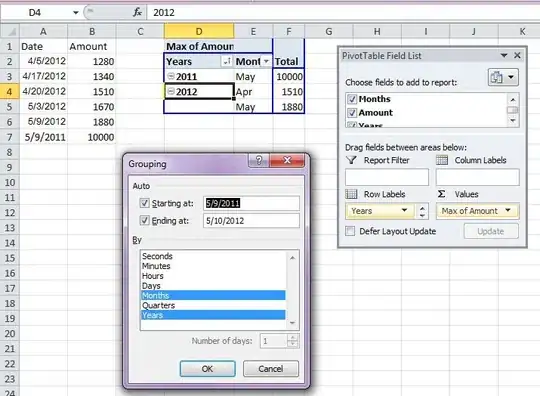Open the Years filter dropdown in pivot header
The image size is (540, 396).
(227, 61)
